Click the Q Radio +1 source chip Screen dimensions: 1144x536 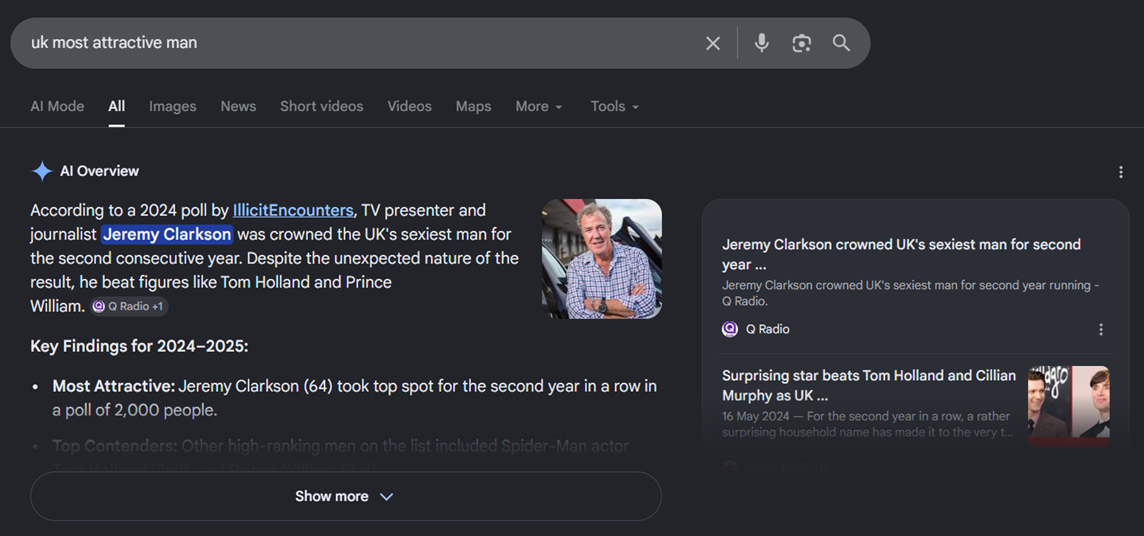coord(129,307)
